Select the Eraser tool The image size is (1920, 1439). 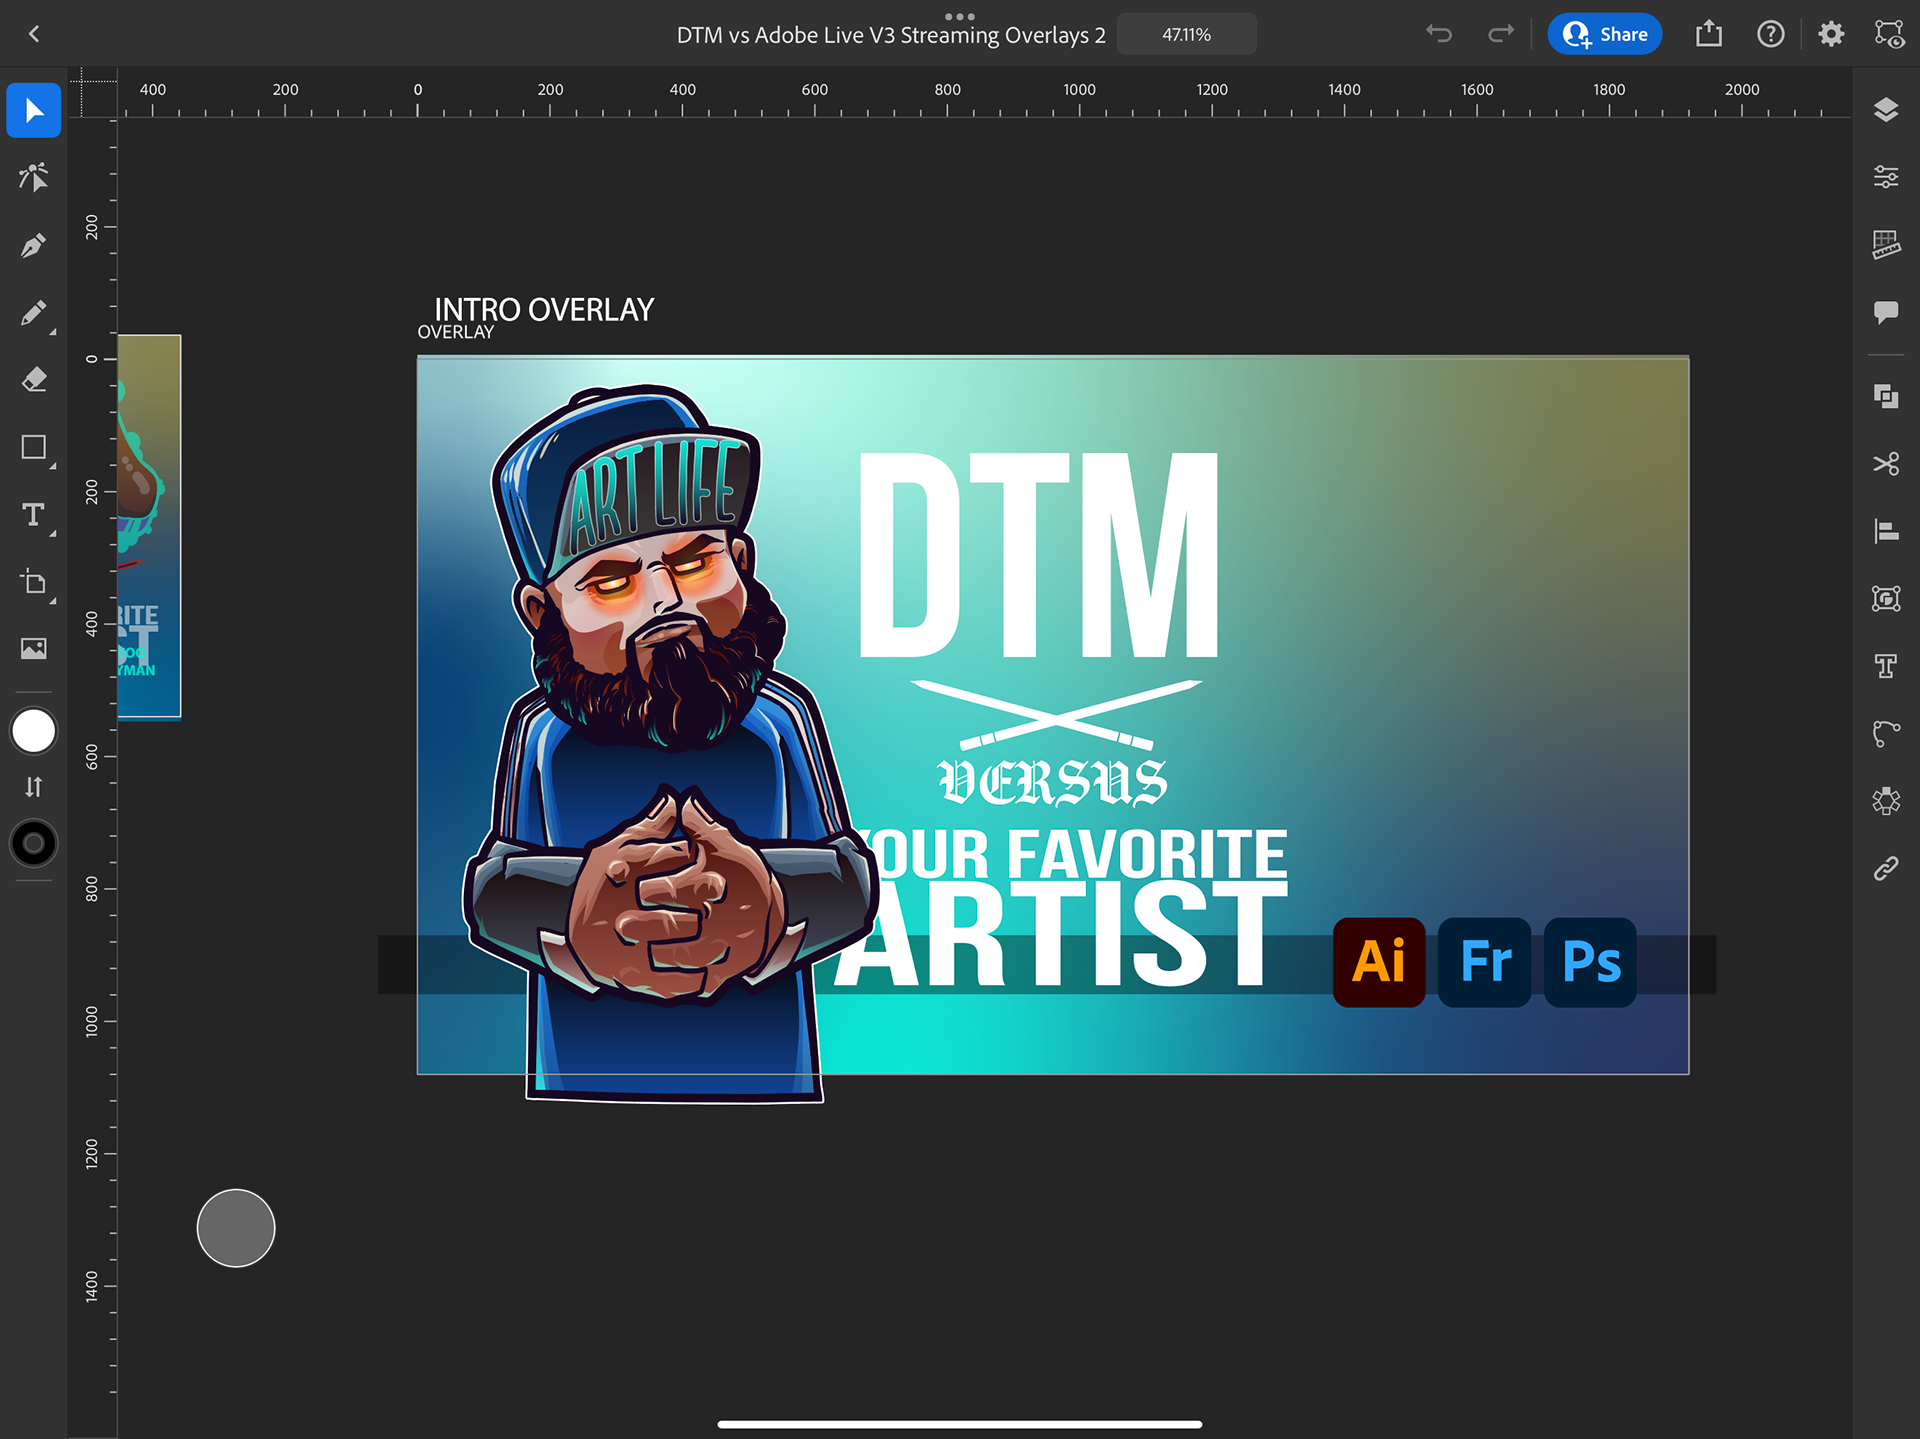click(33, 380)
